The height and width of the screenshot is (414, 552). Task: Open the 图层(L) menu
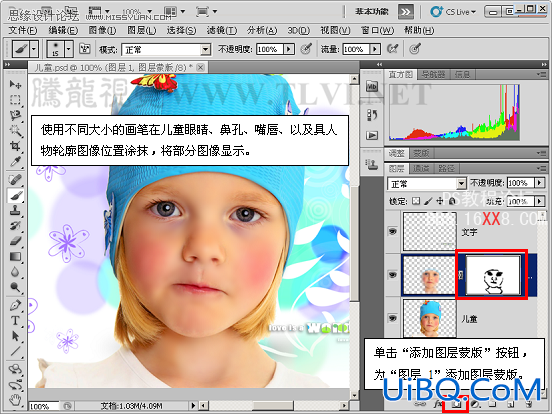coord(142,31)
